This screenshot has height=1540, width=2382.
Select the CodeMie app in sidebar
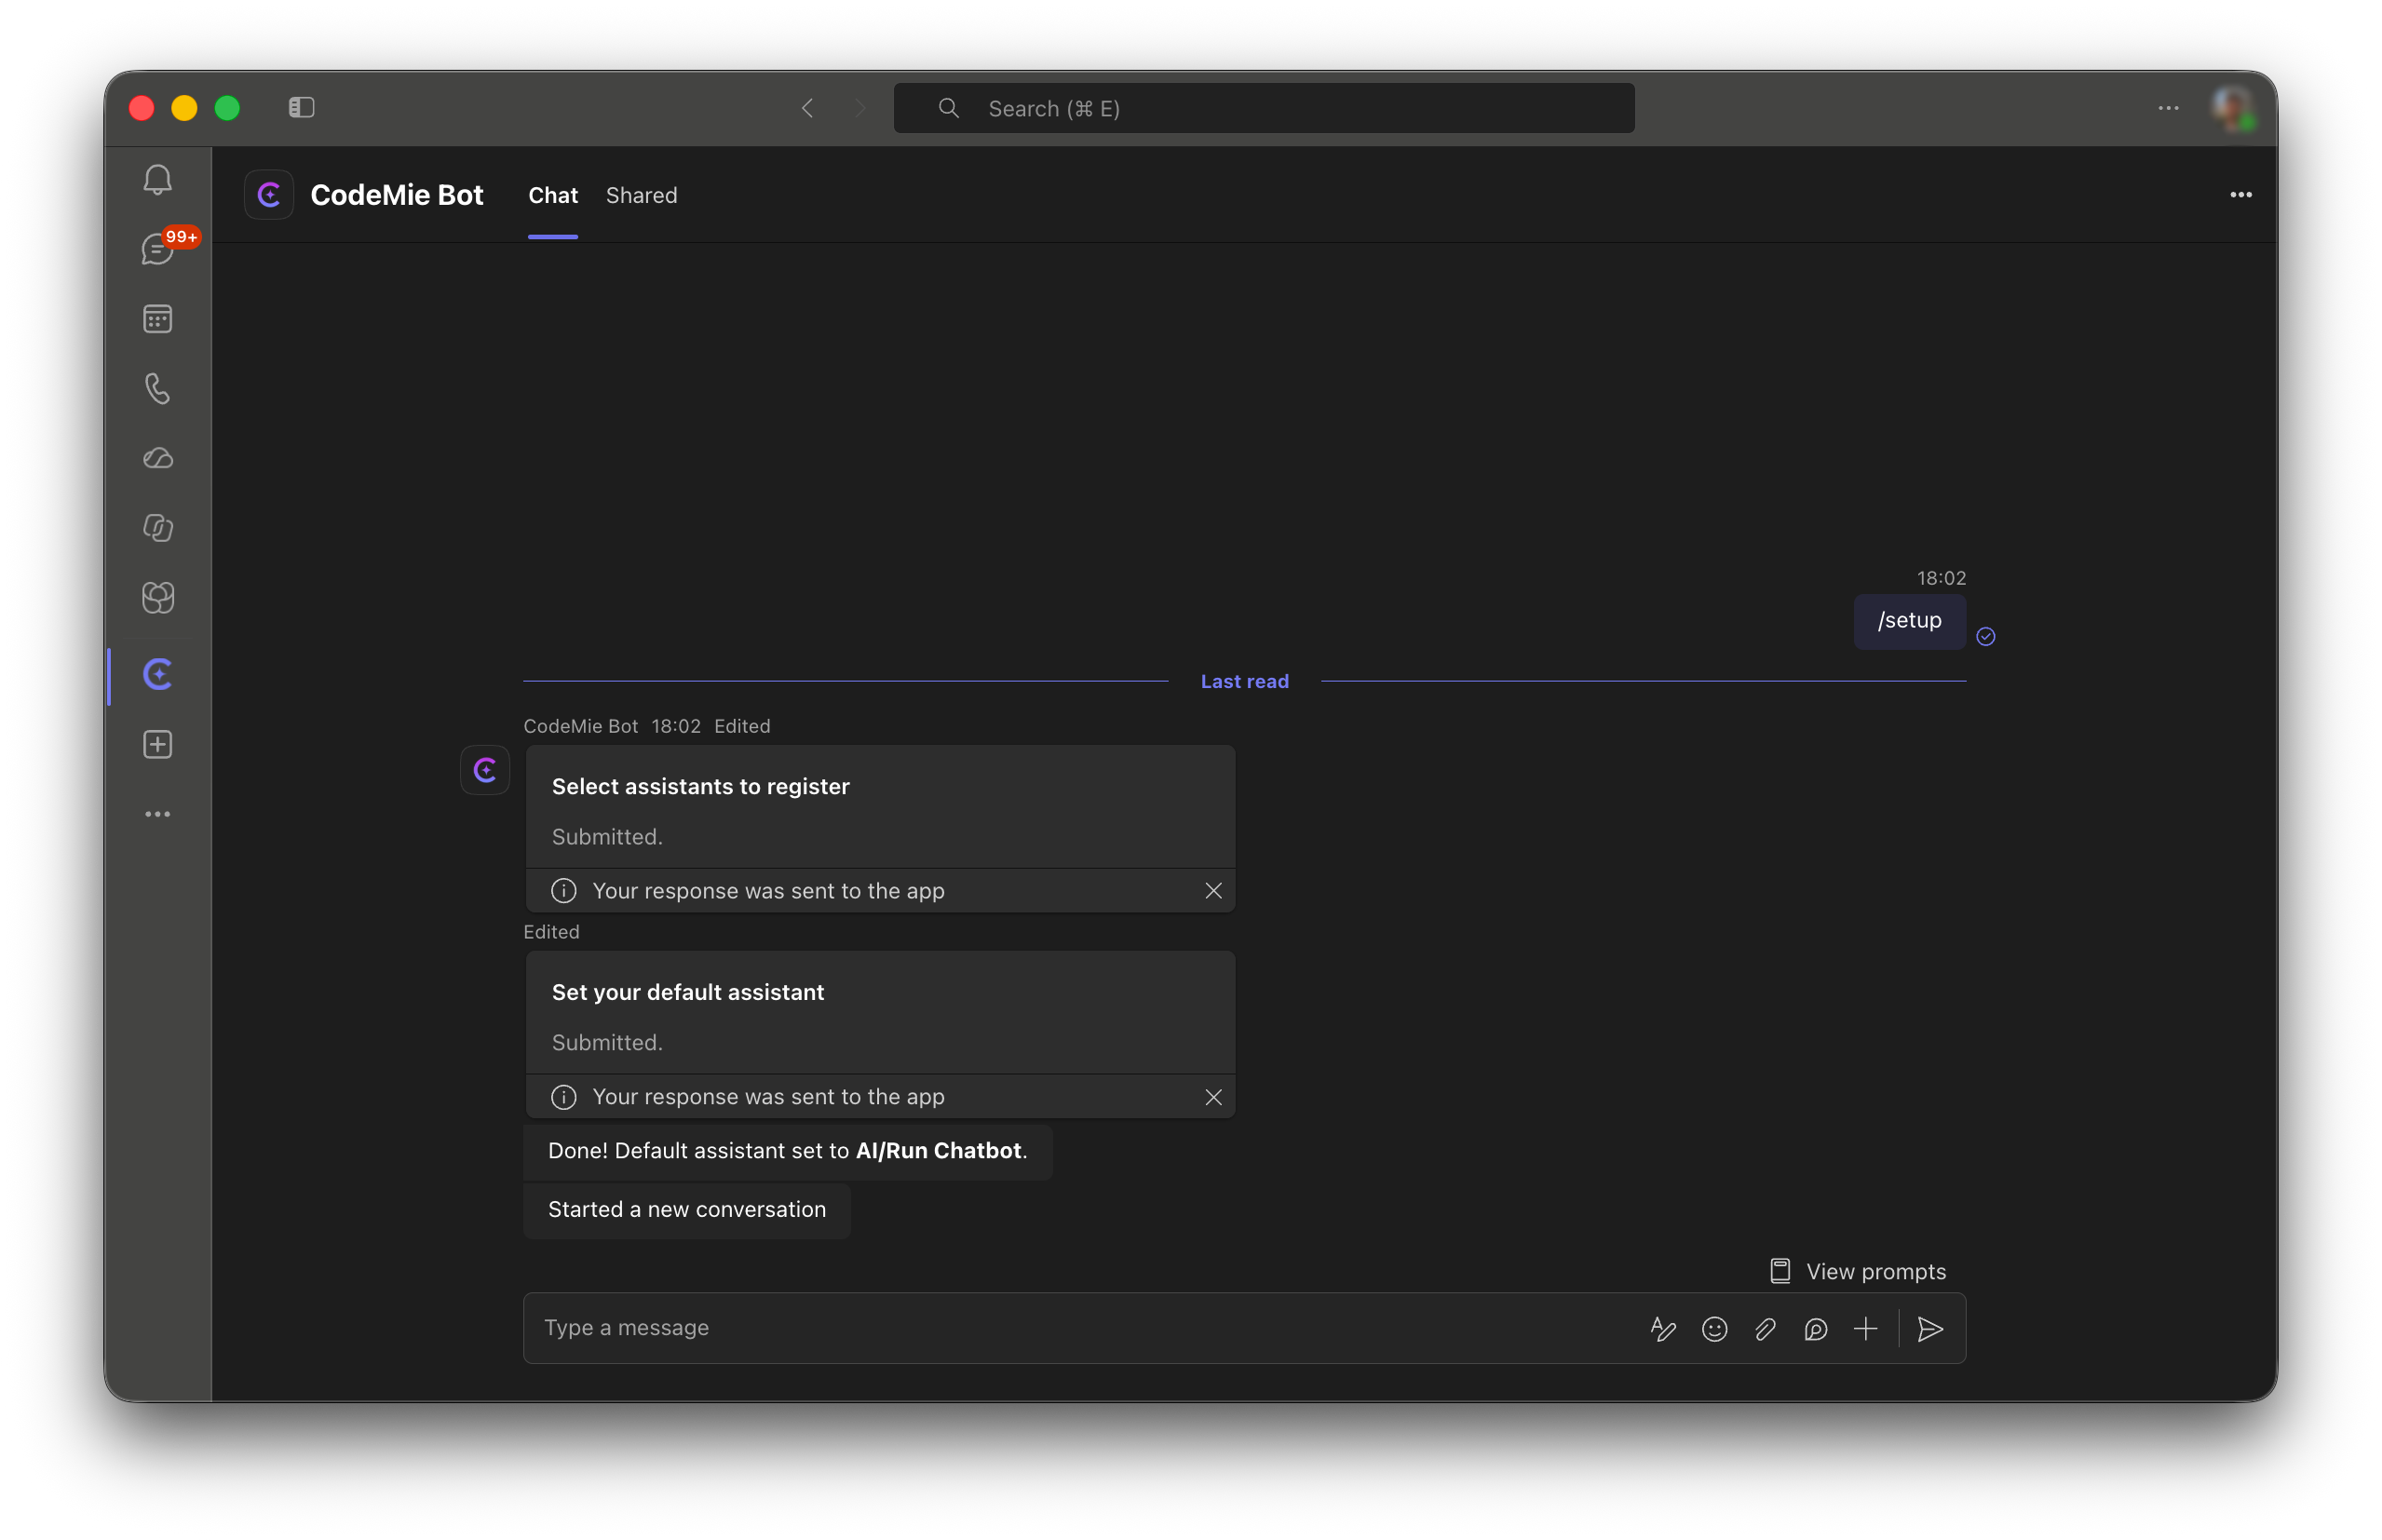[x=158, y=675]
